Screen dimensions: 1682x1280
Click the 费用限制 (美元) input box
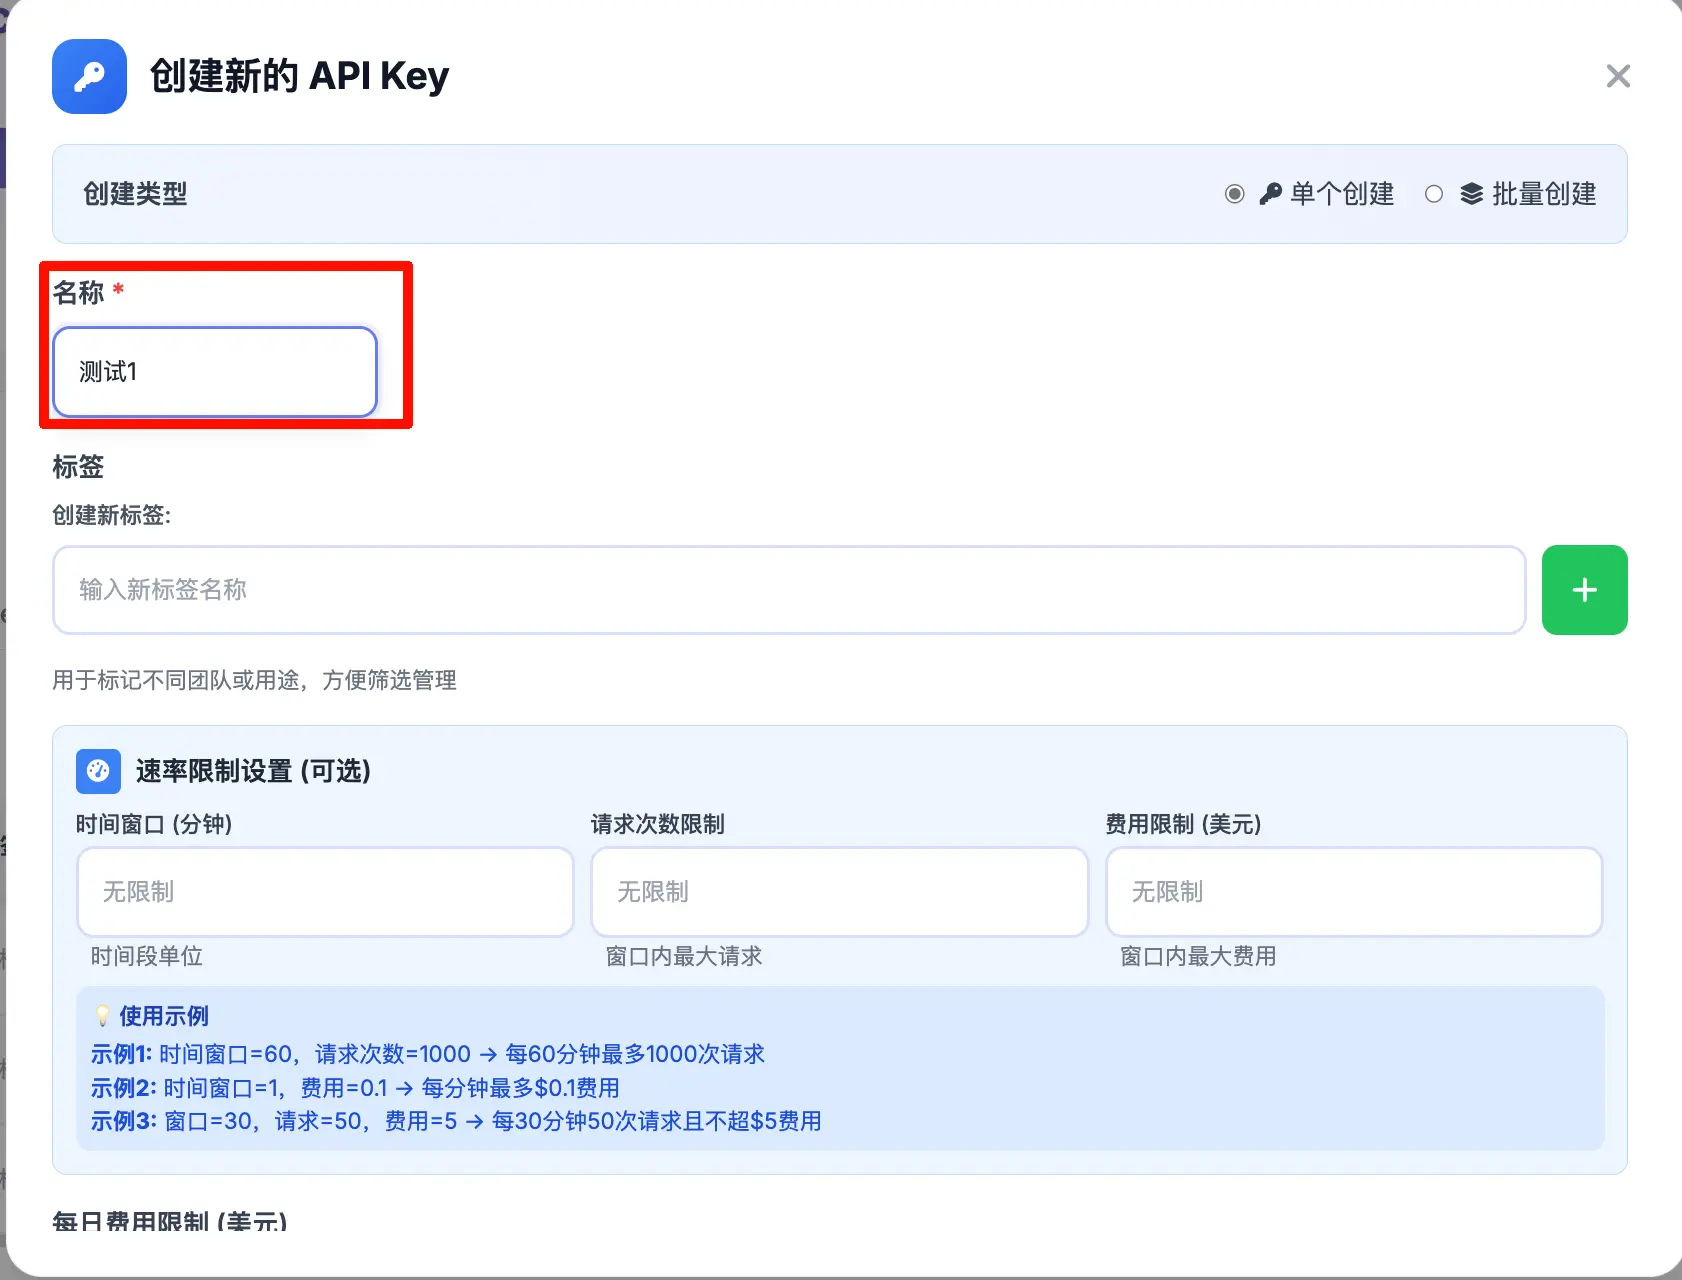click(1353, 892)
